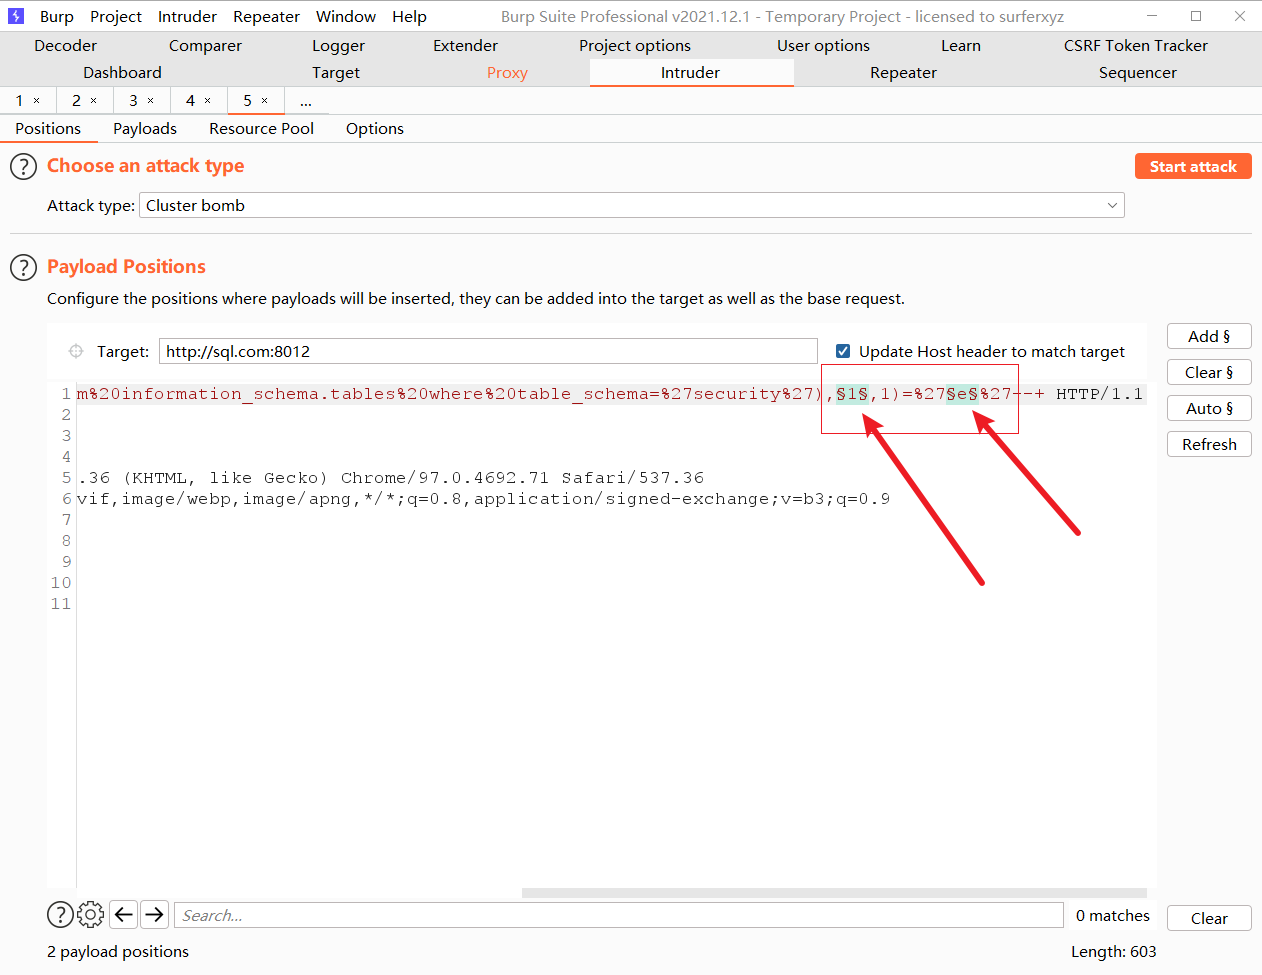
Task: Switch to the Dashboard tab
Action: pyautogui.click(x=122, y=73)
